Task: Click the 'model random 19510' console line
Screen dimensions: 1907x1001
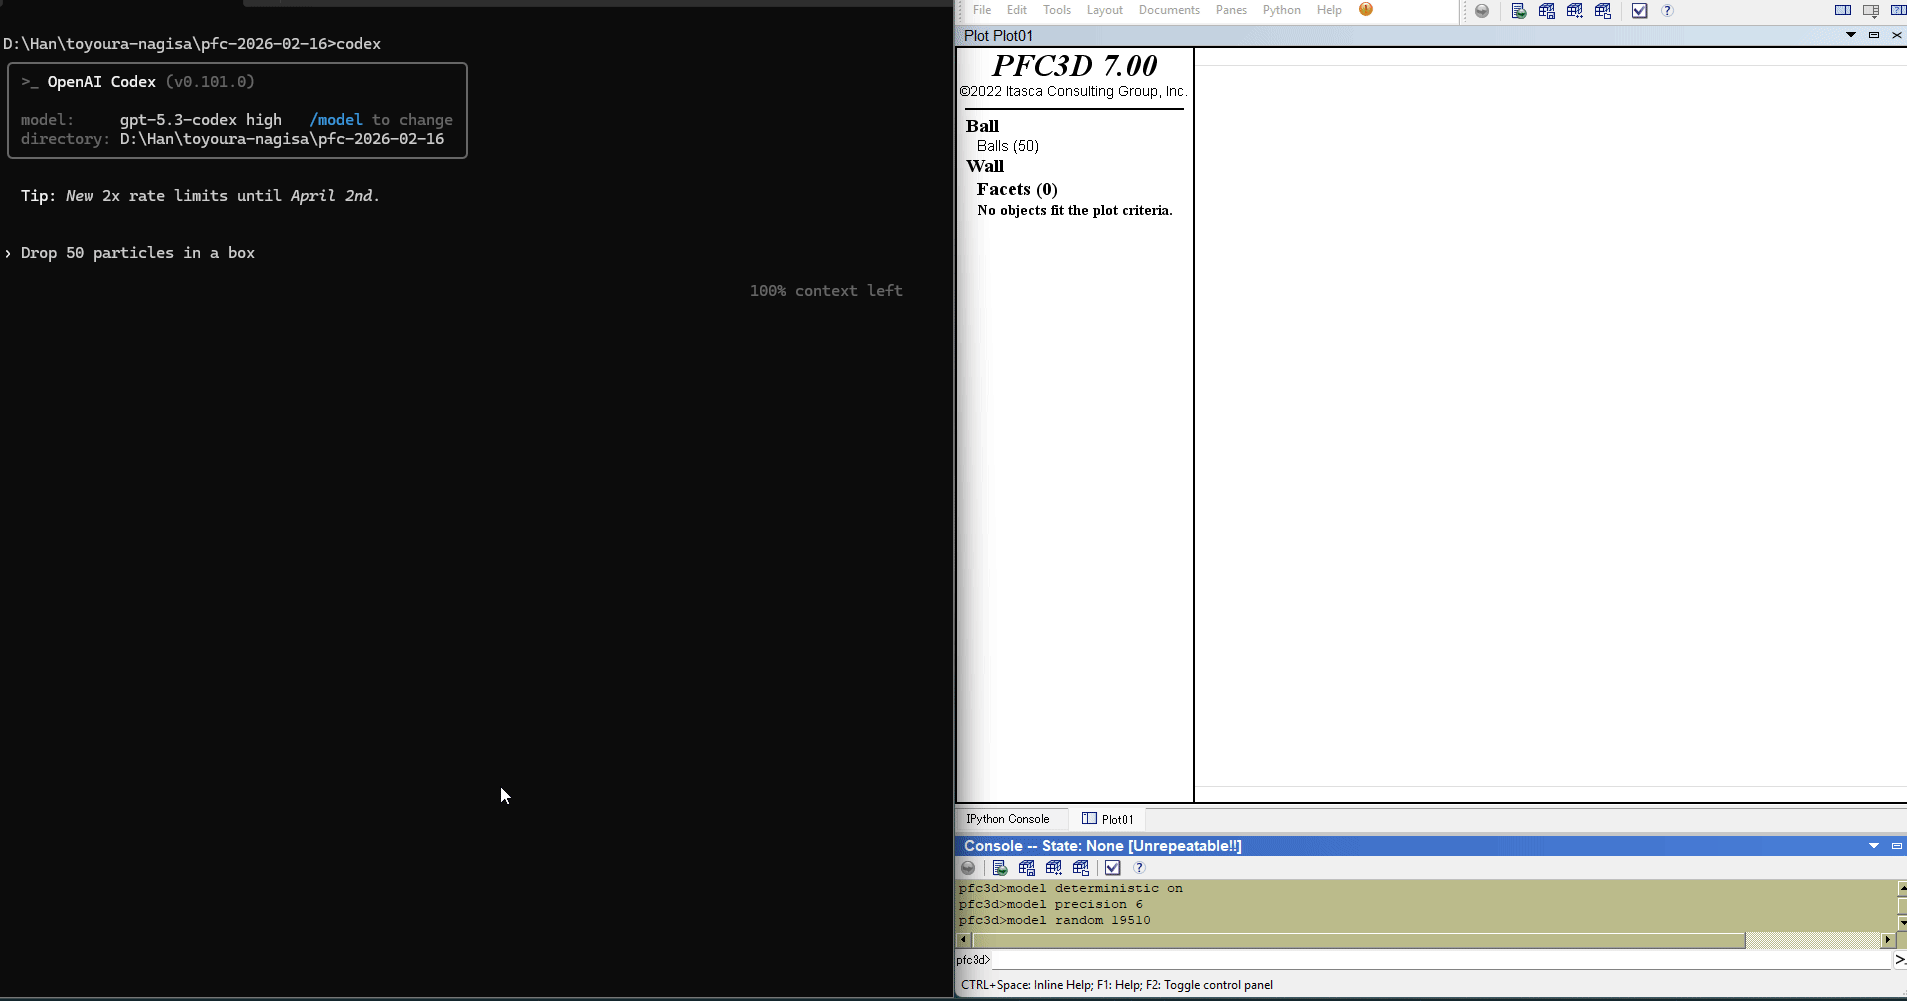Action: (x=1055, y=920)
